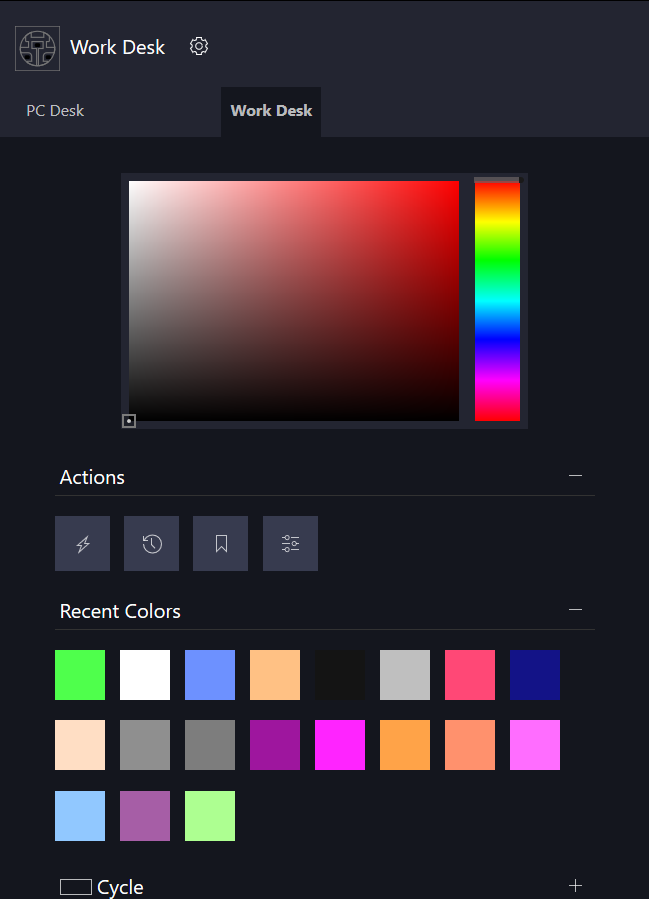Collapse the Recent Colors section
This screenshot has height=899, width=649.
coord(576,609)
